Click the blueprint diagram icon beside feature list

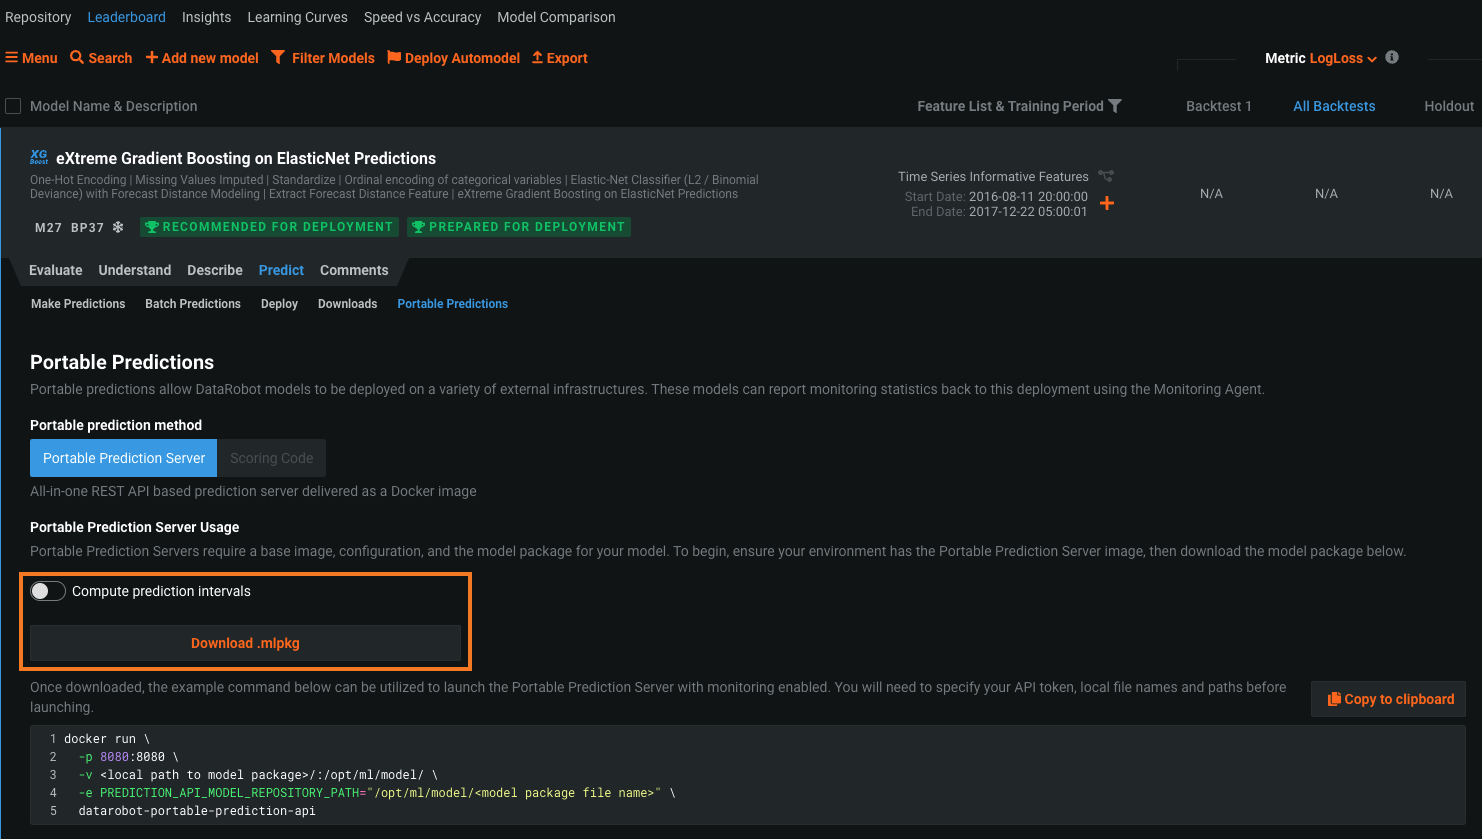point(1106,176)
